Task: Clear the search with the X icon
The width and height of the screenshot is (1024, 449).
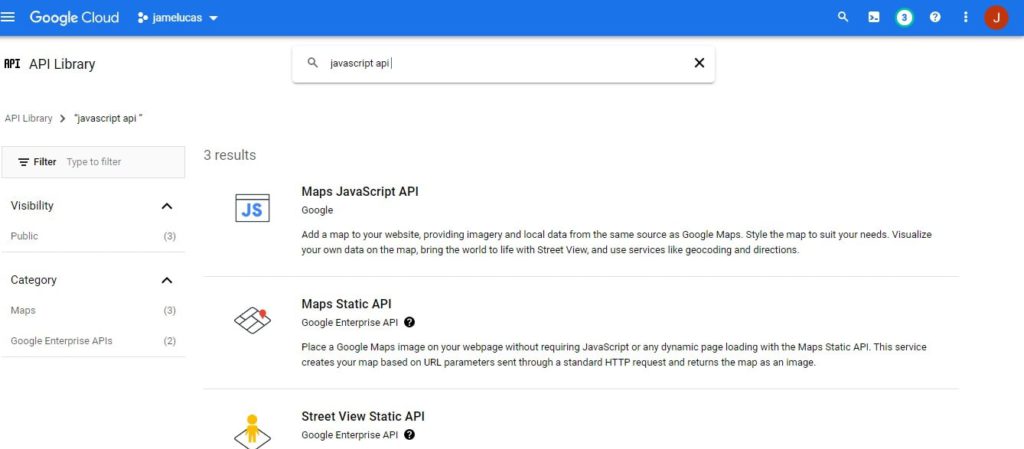Action: click(x=699, y=63)
